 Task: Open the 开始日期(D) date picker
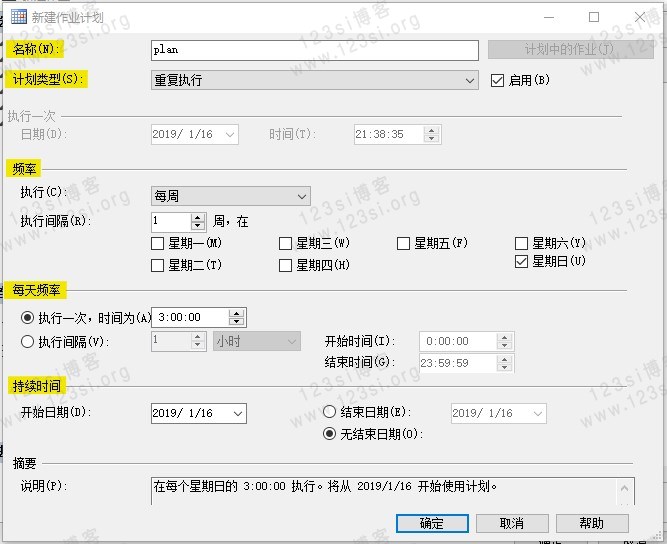(199, 413)
